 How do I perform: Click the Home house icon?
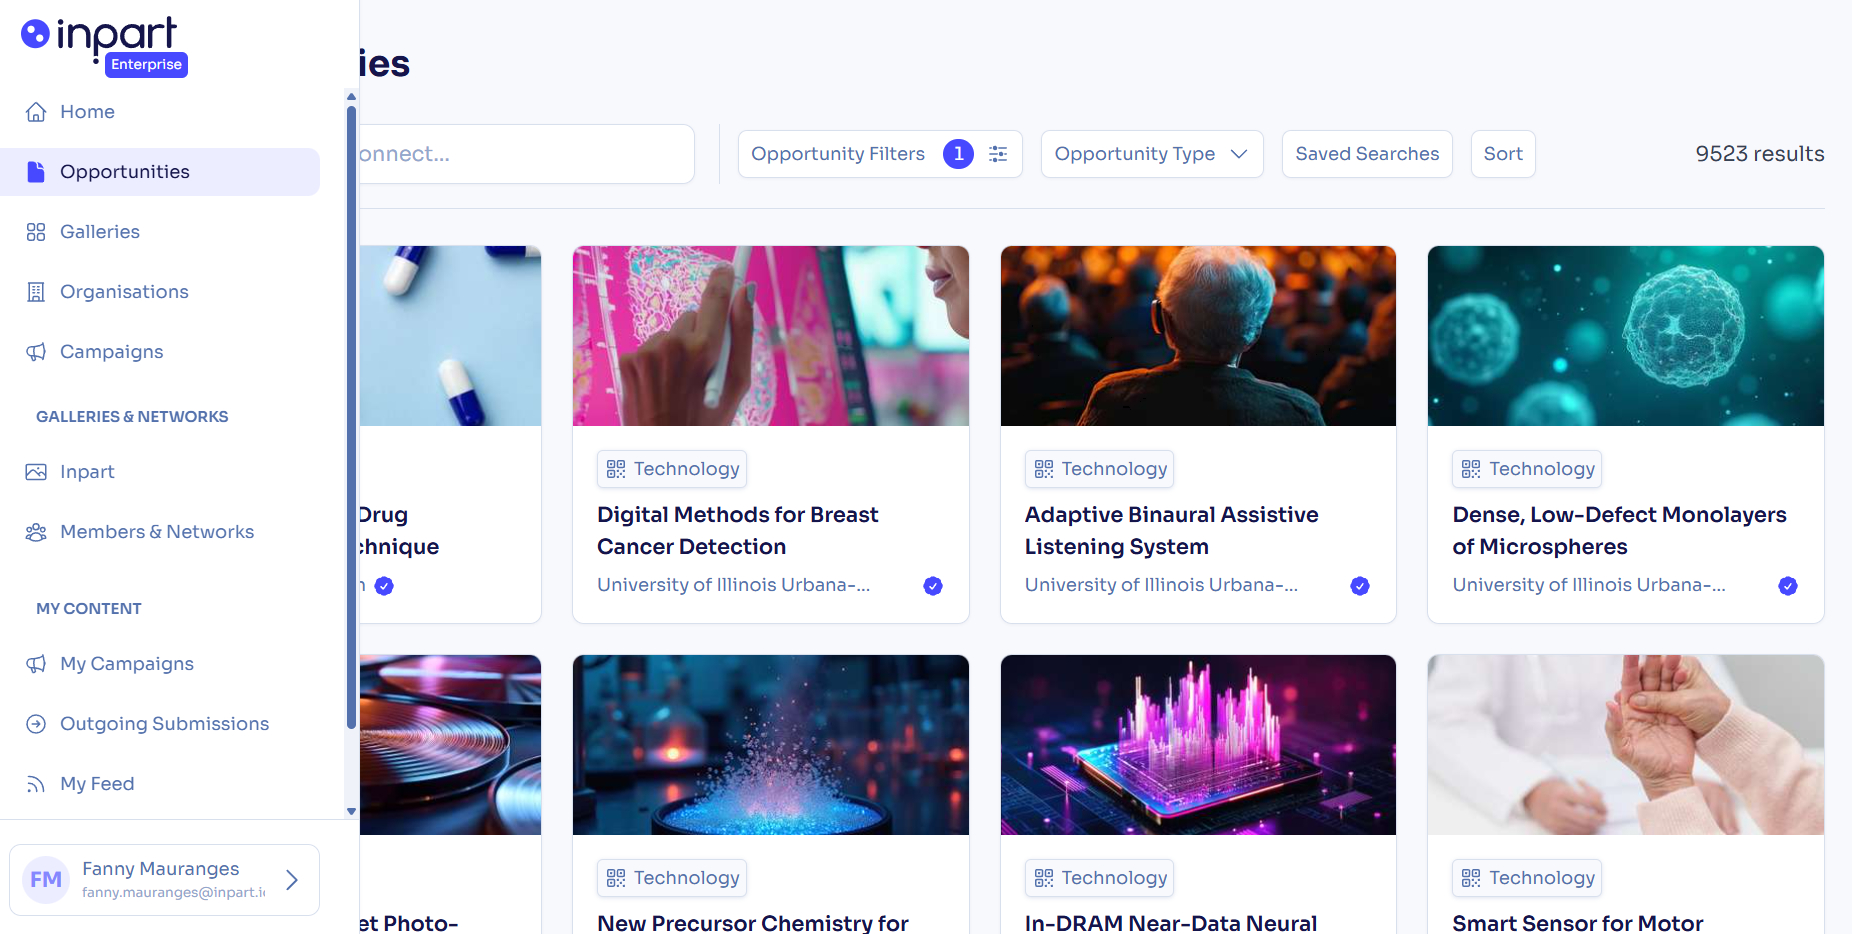pyautogui.click(x=36, y=112)
